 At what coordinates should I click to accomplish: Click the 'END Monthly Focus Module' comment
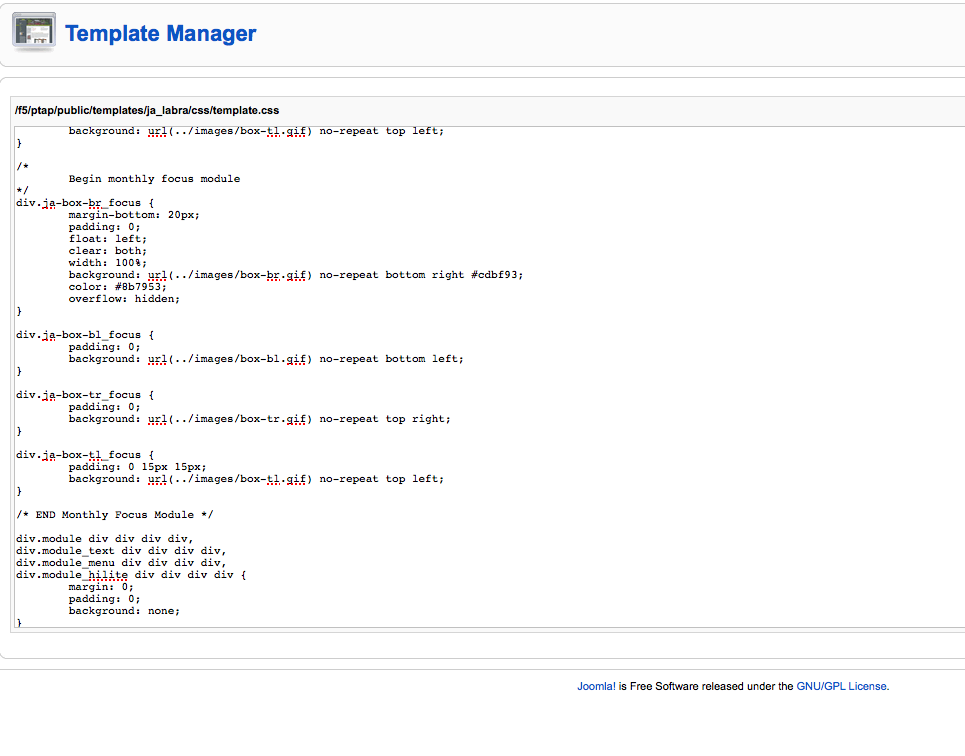(x=115, y=515)
